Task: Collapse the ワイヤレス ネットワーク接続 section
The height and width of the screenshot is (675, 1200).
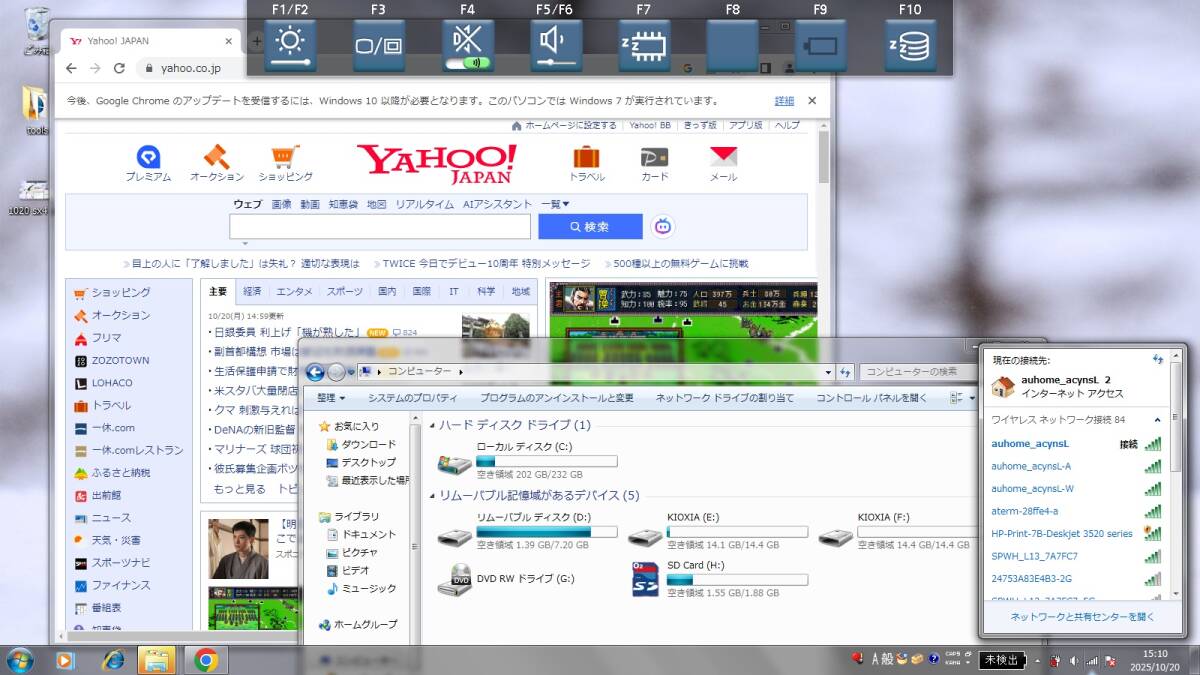Action: (x=1158, y=420)
